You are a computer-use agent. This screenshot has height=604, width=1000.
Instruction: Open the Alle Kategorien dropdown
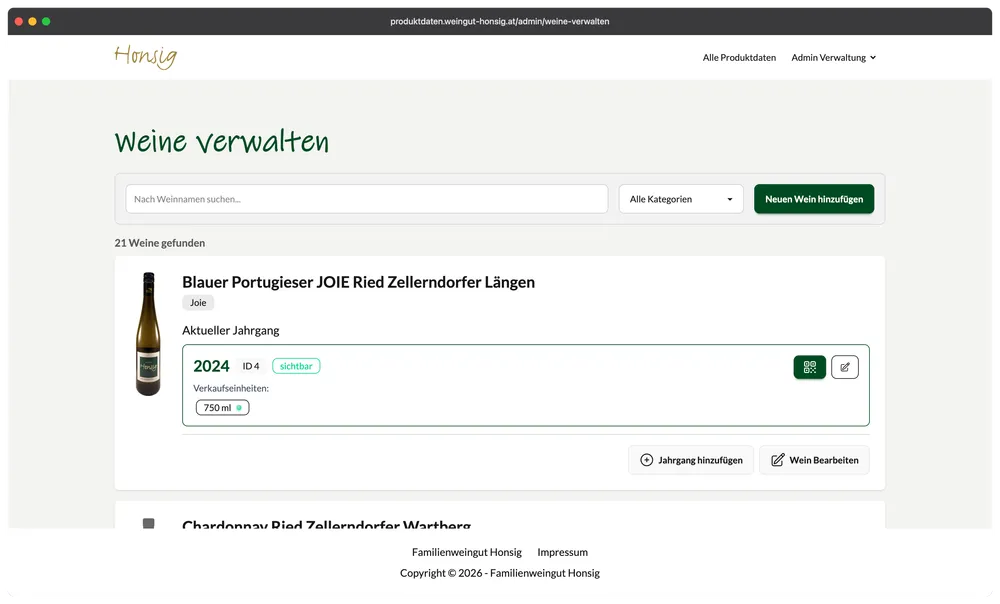(x=680, y=199)
